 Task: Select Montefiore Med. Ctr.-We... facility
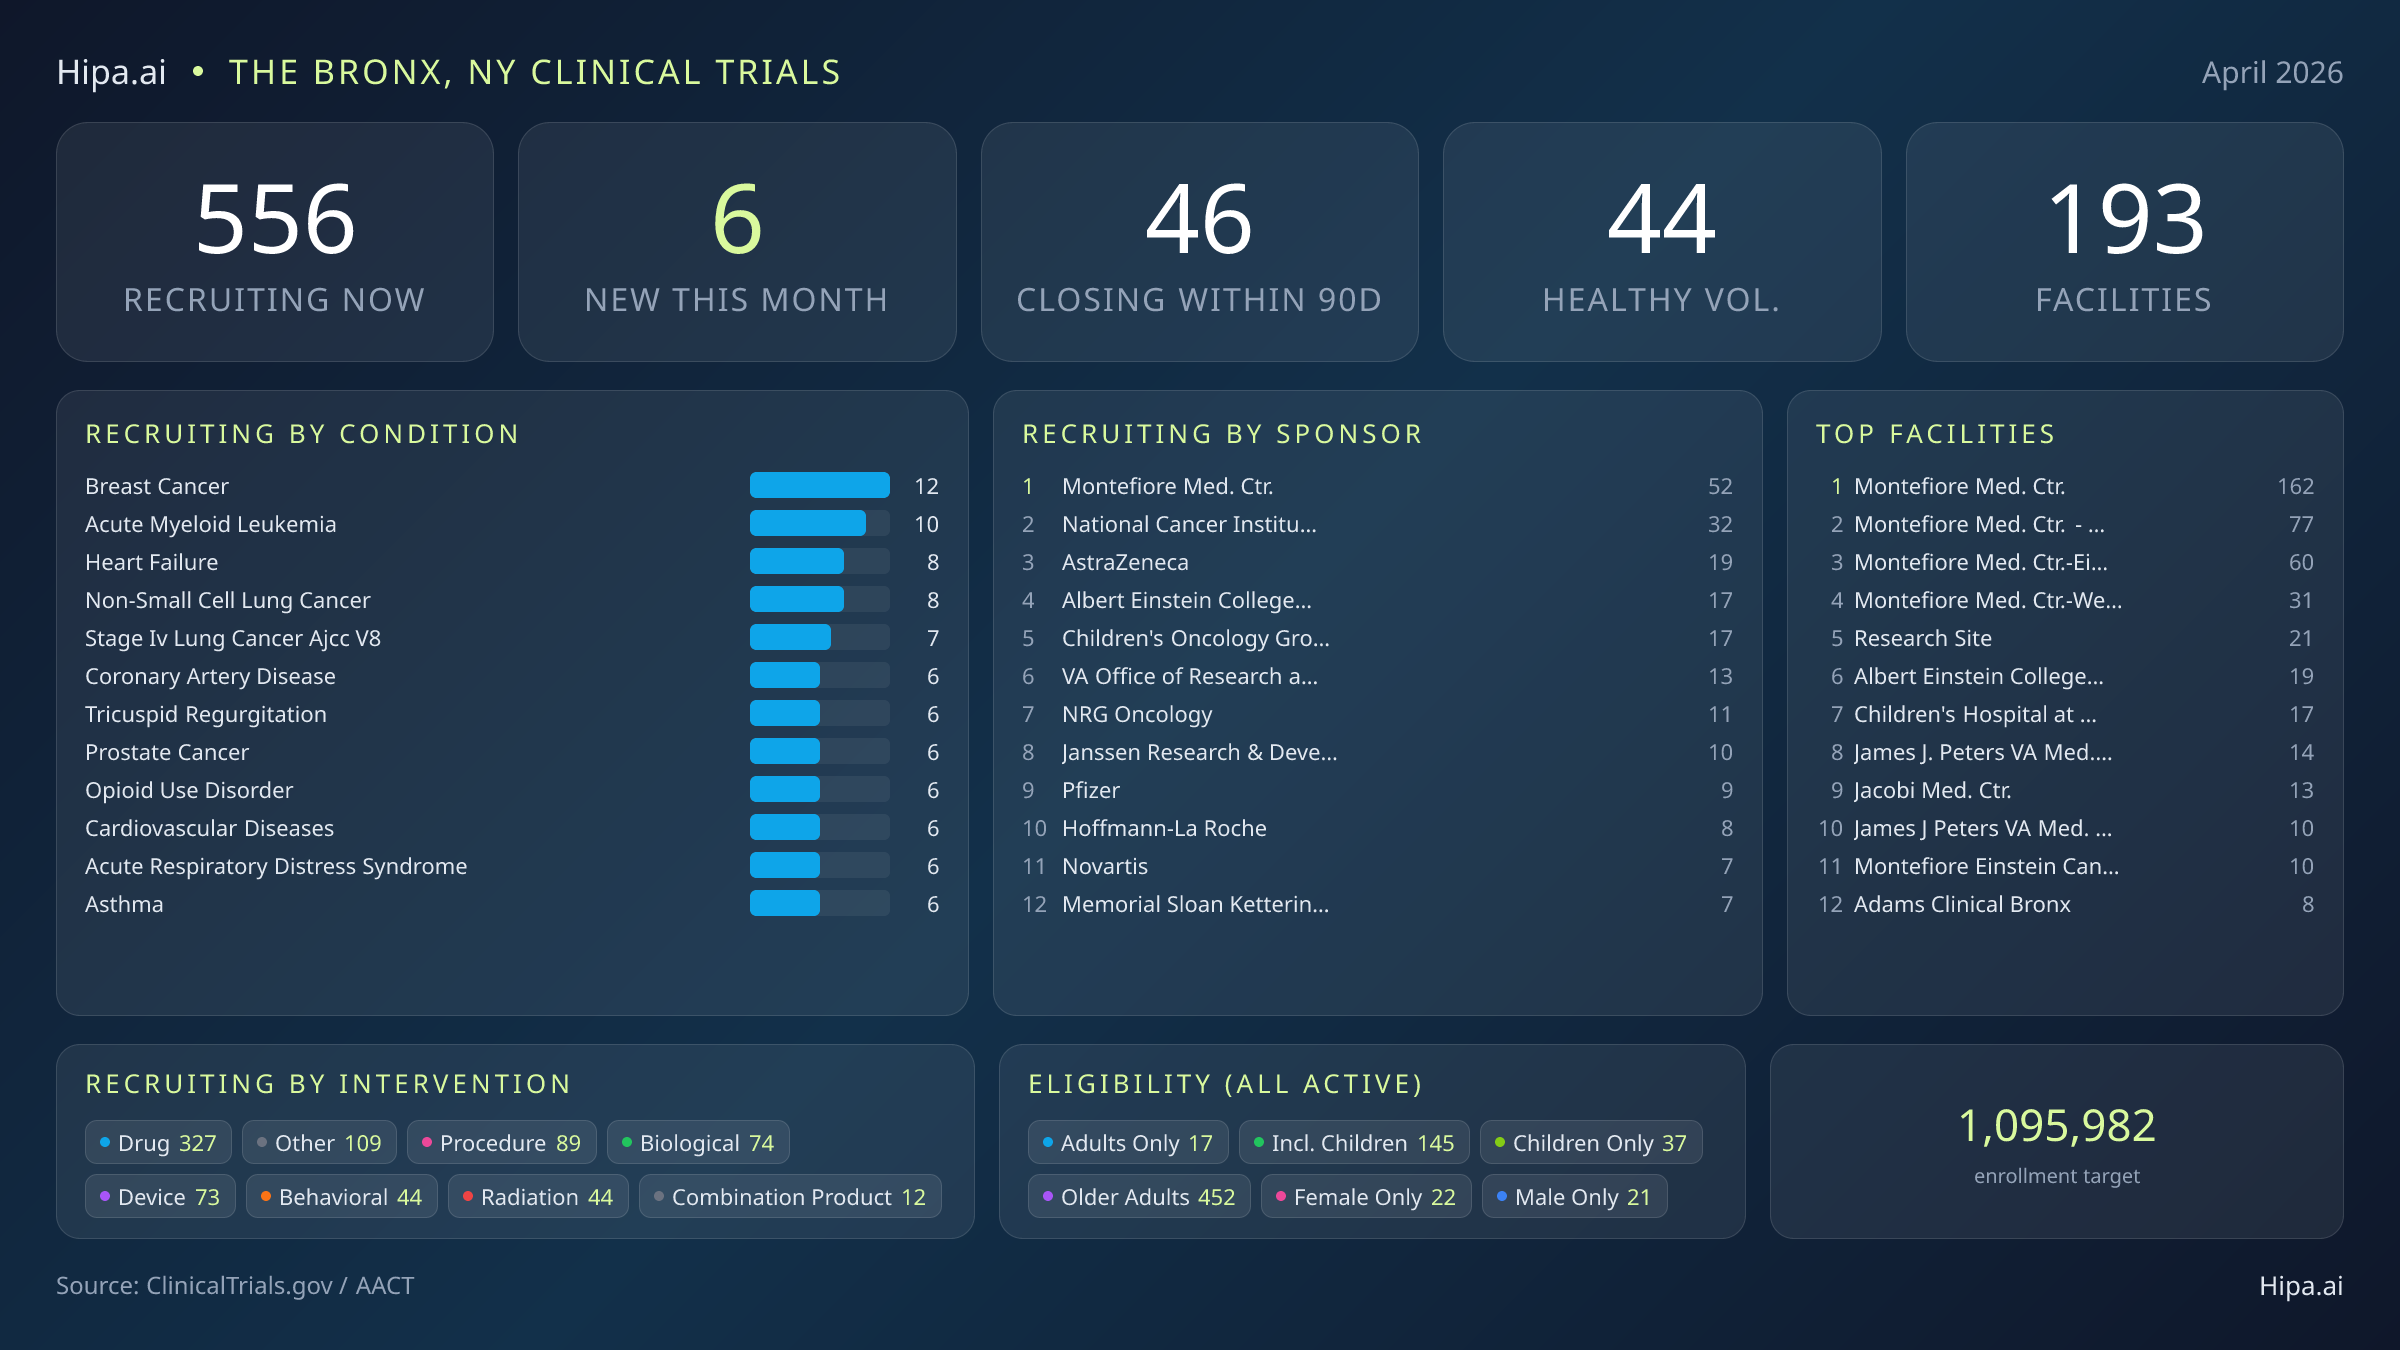[x=2065, y=600]
